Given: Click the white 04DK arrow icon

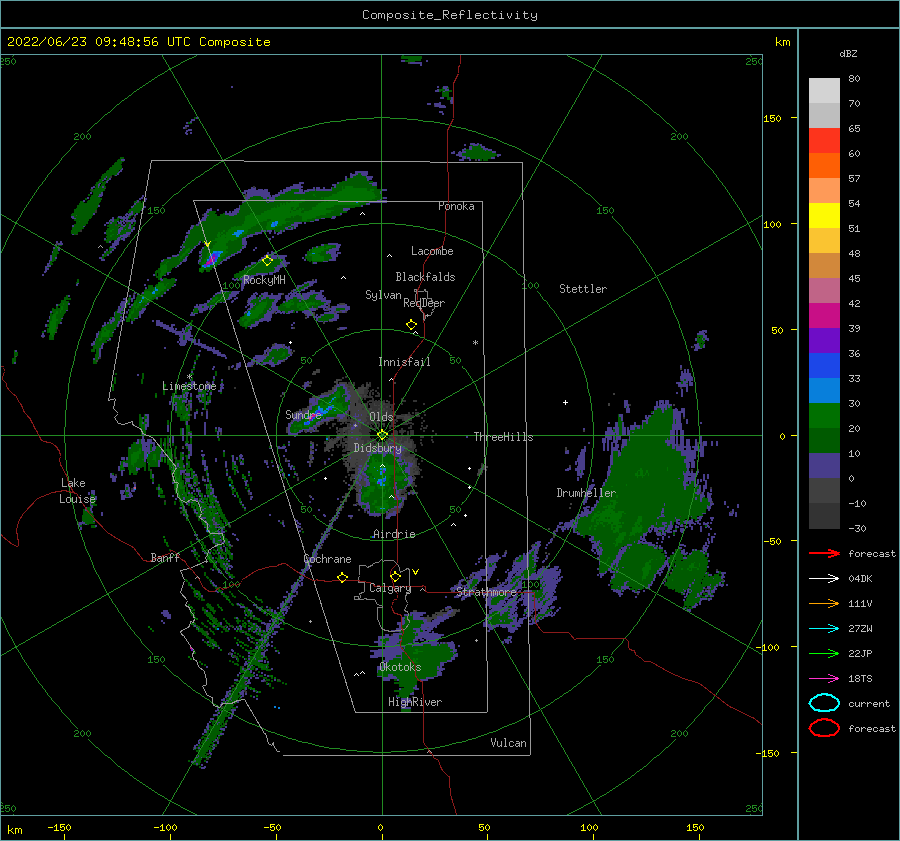Looking at the screenshot, I should (x=824, y=578).
